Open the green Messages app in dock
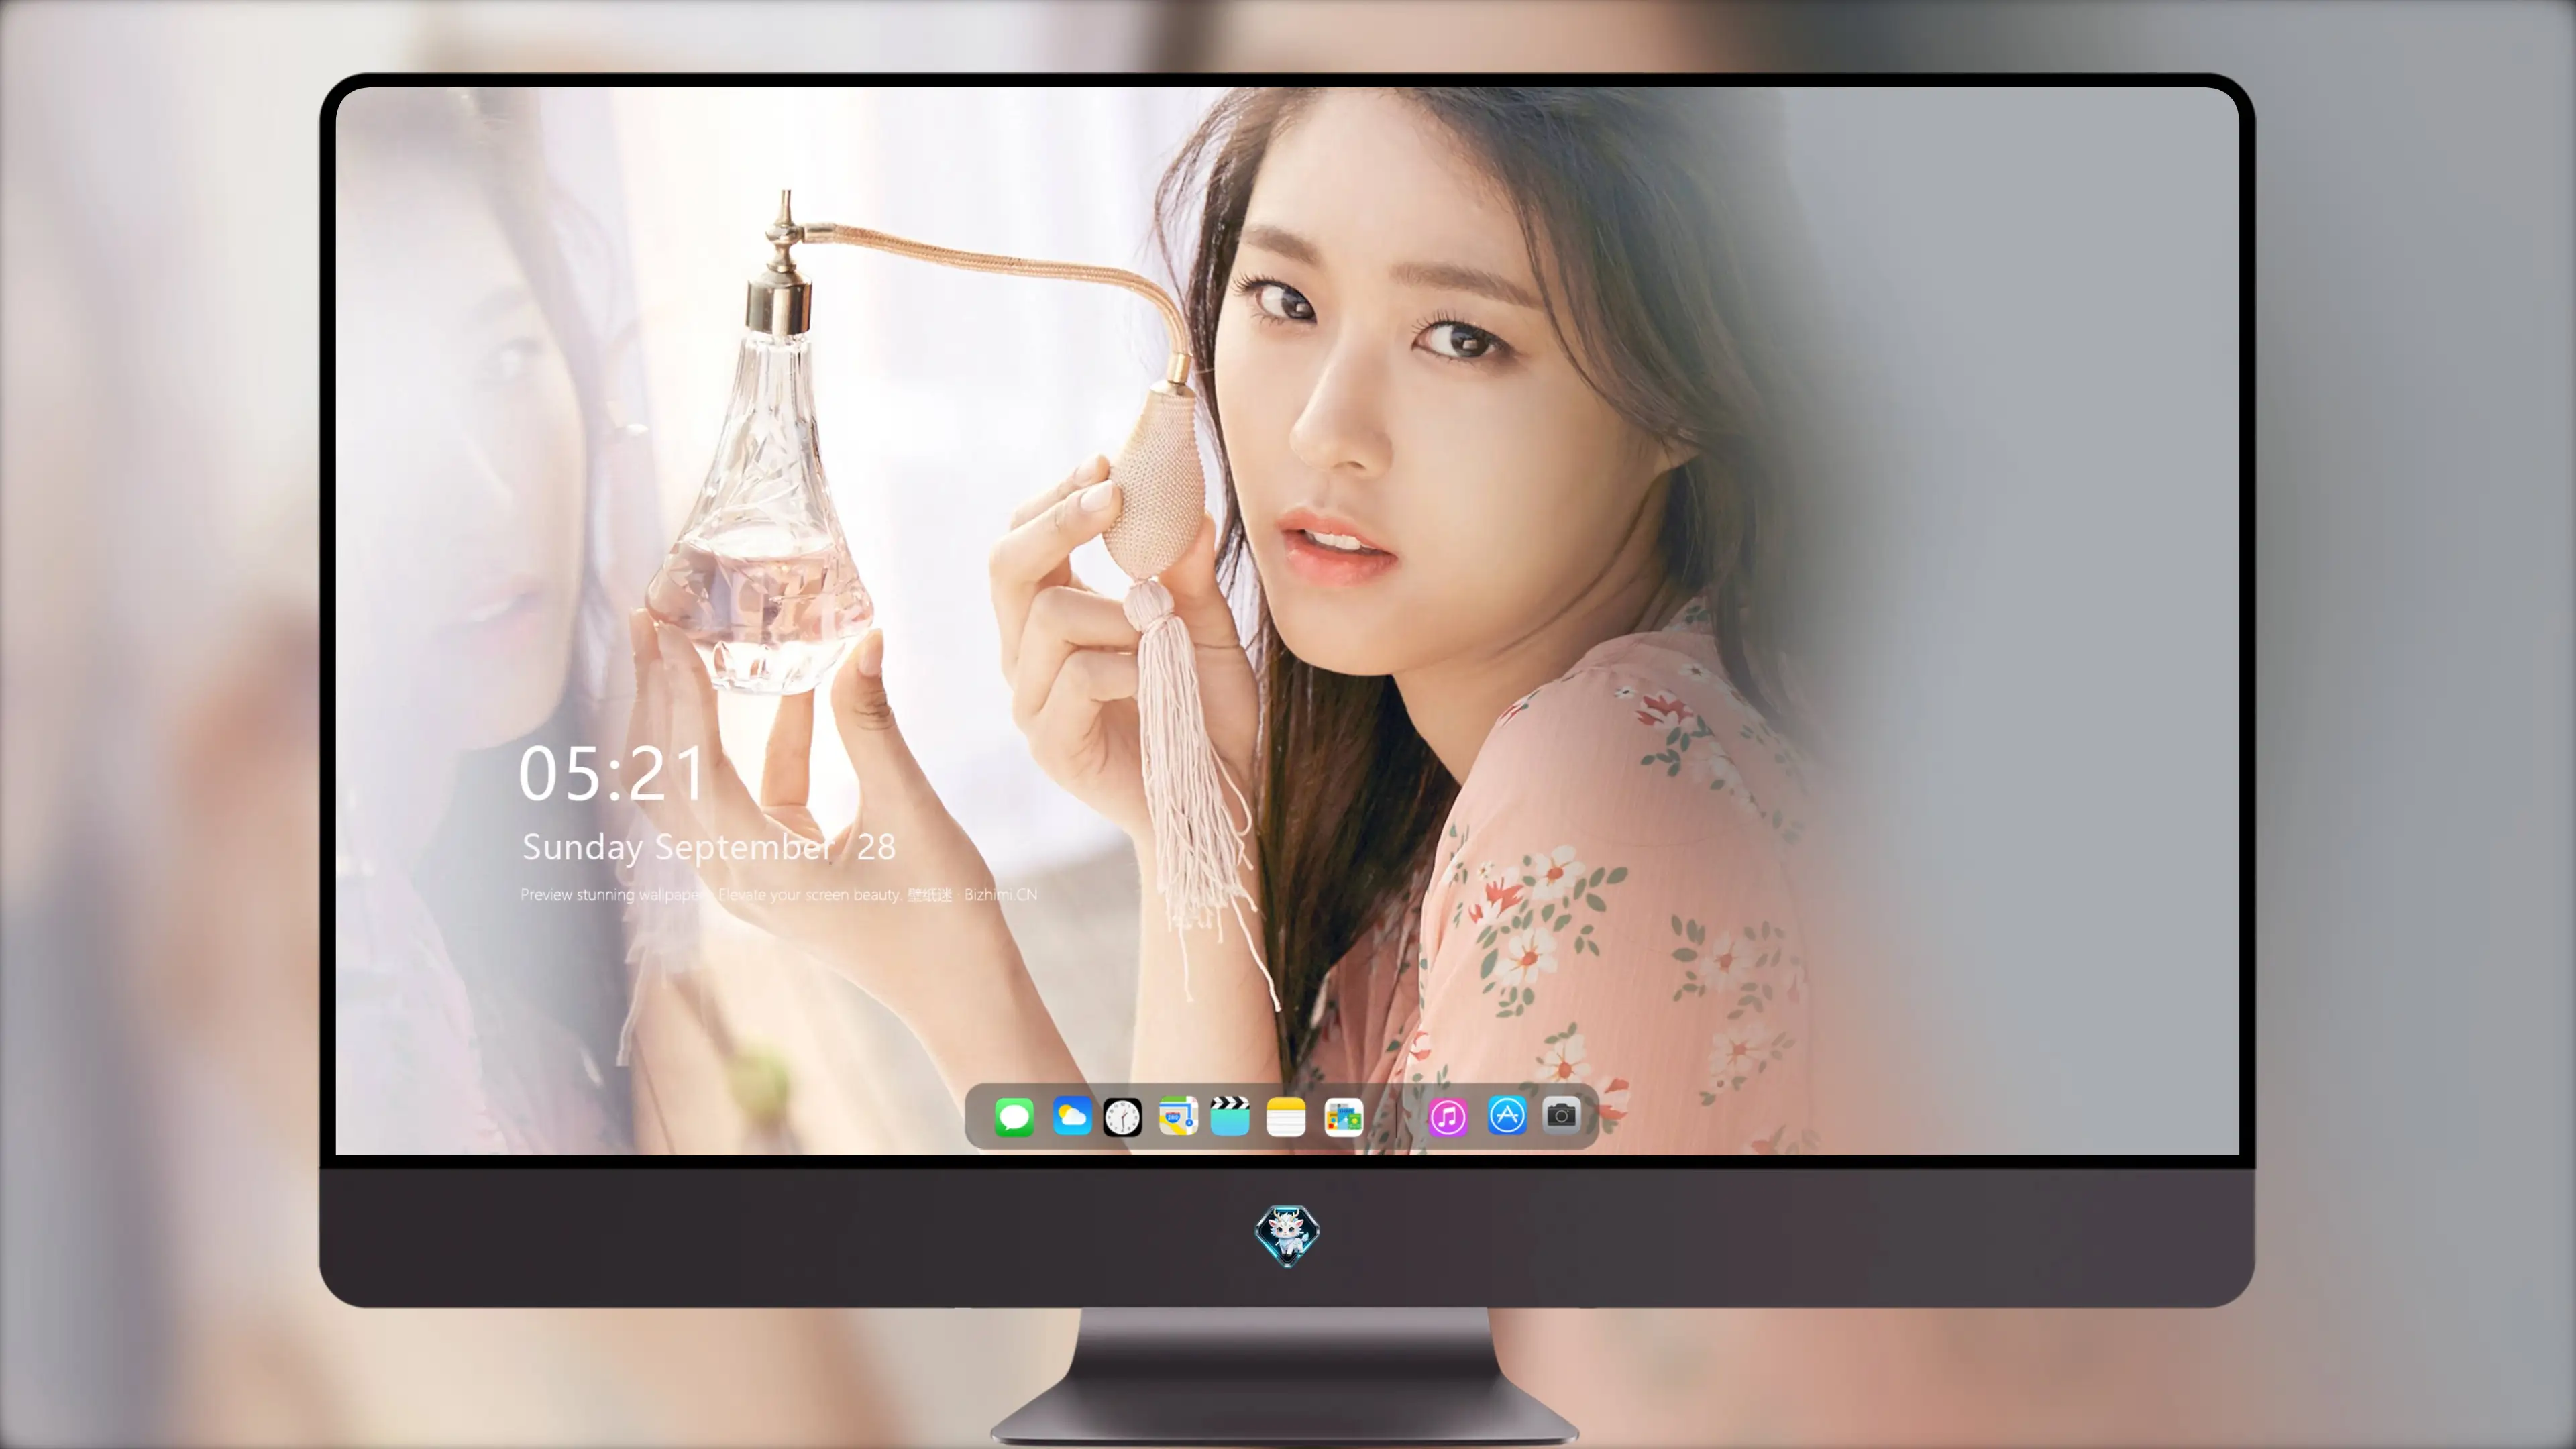The height and width of the screenshot is (1449, 2576). pos(1014,1117)
